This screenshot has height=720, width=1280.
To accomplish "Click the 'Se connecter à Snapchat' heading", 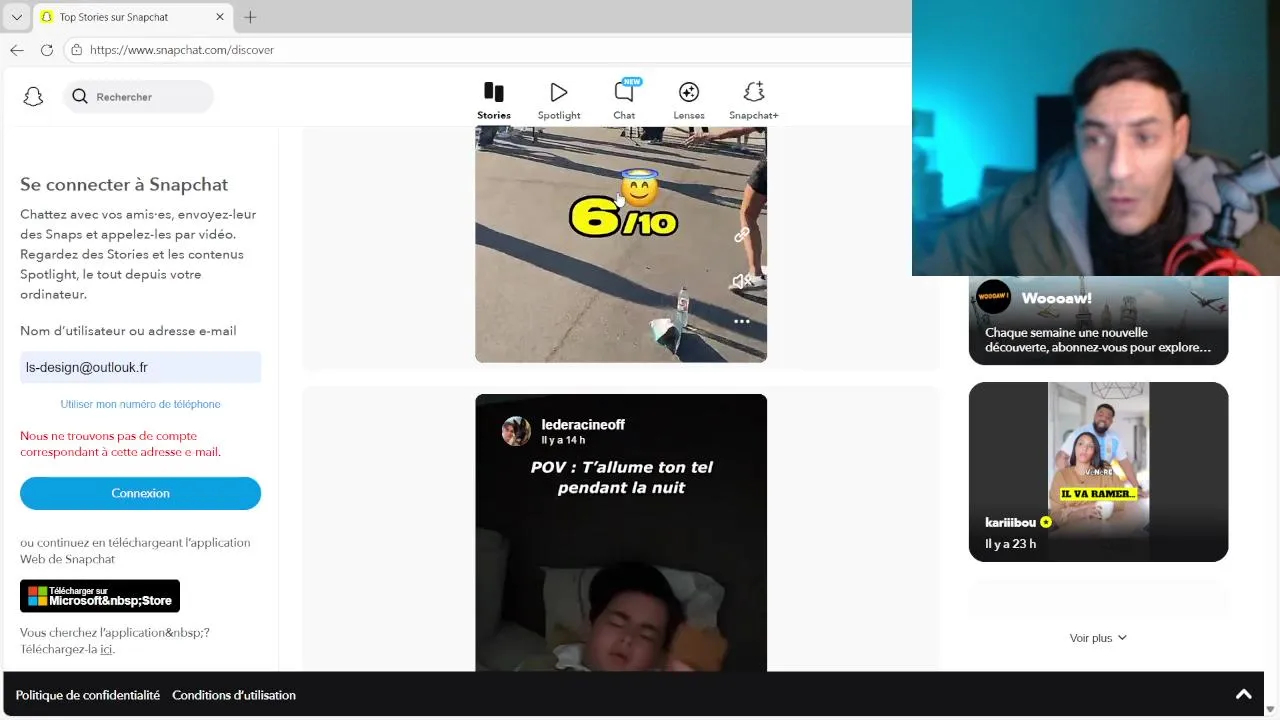I will [x=124, y=184].
